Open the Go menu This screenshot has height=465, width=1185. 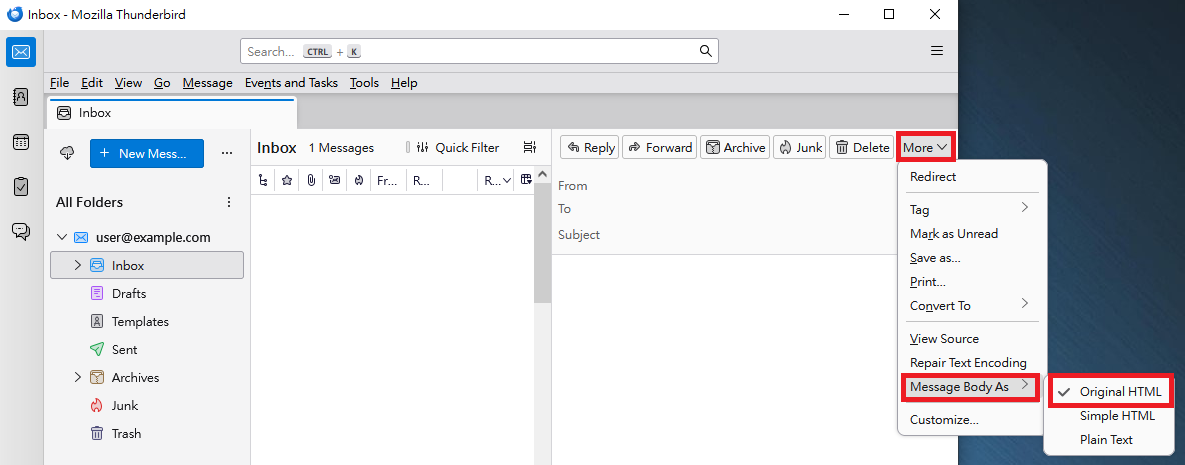click(x=162, y=83)
